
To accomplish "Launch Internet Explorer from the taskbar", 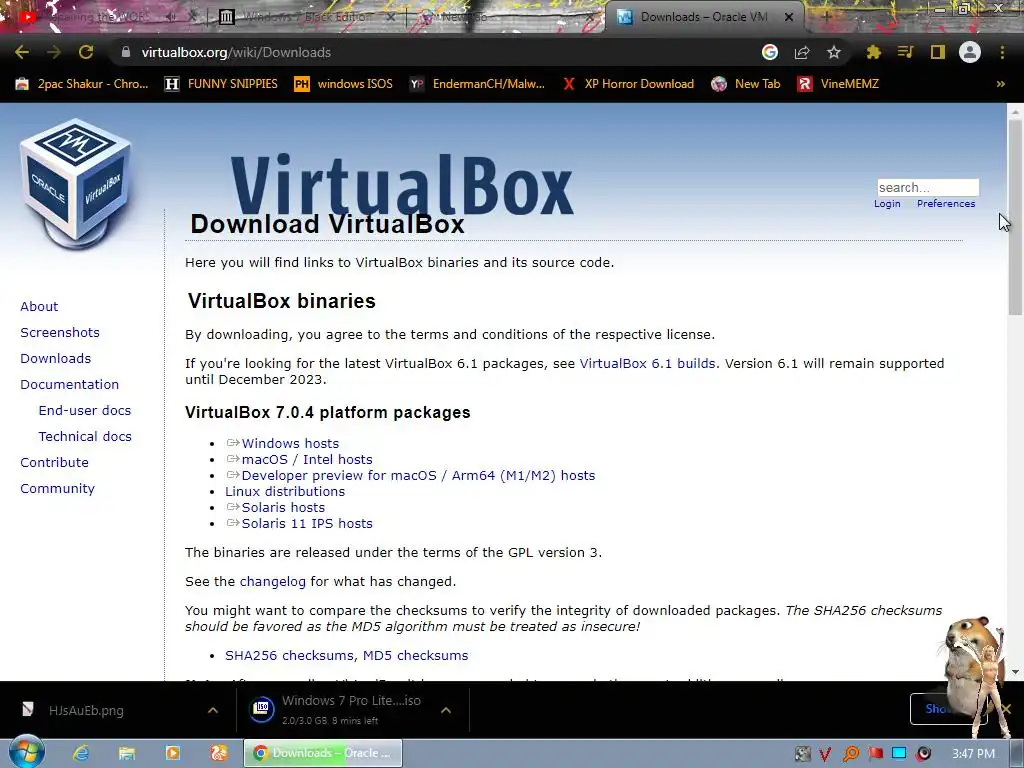I will click(x=81, y=753).
